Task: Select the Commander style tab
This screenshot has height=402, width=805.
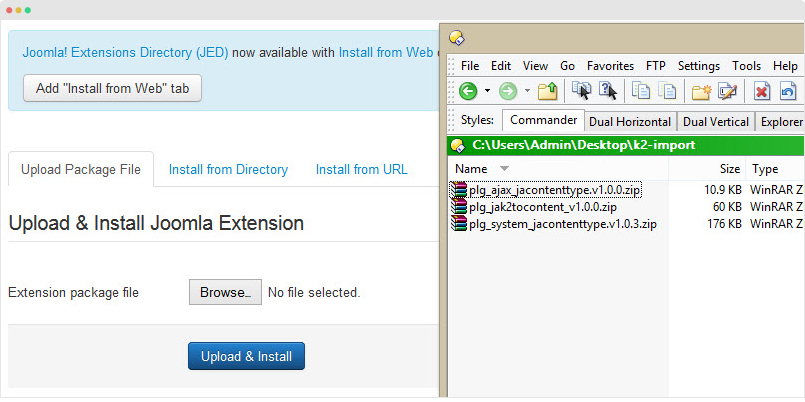Action: pyautogui.click(x=543, y=121)
